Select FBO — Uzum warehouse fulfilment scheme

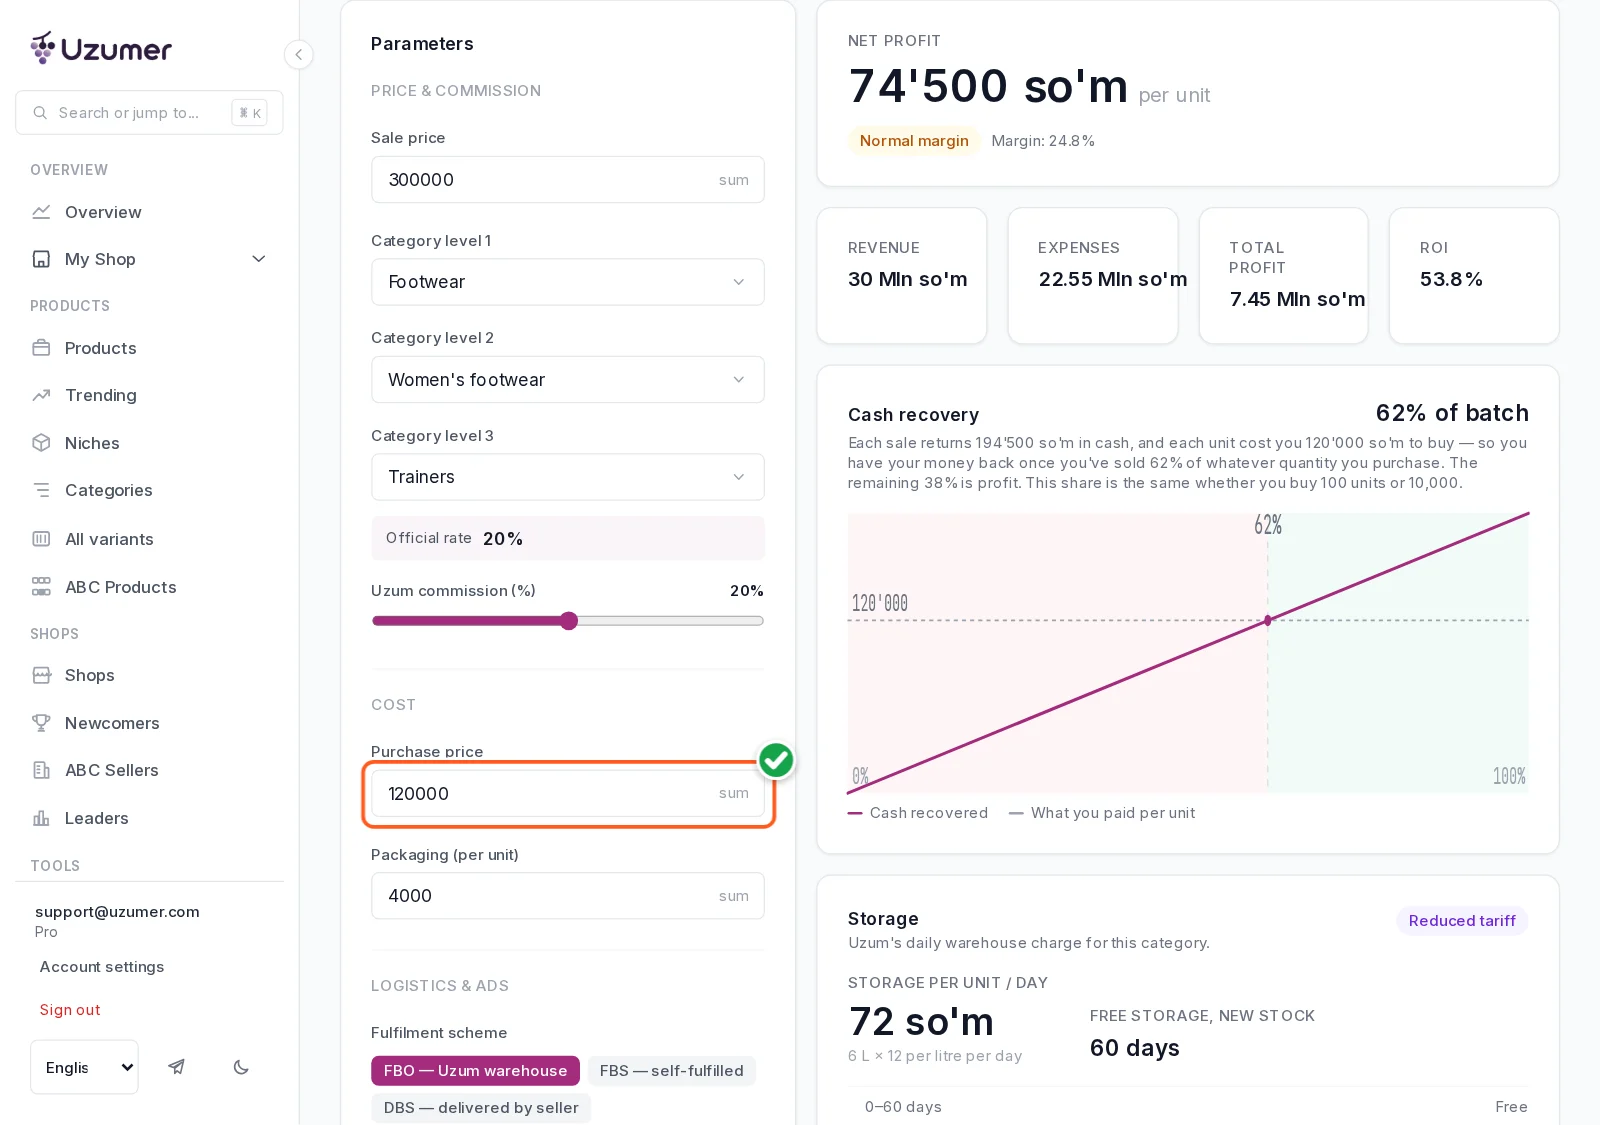[475, 1071]
